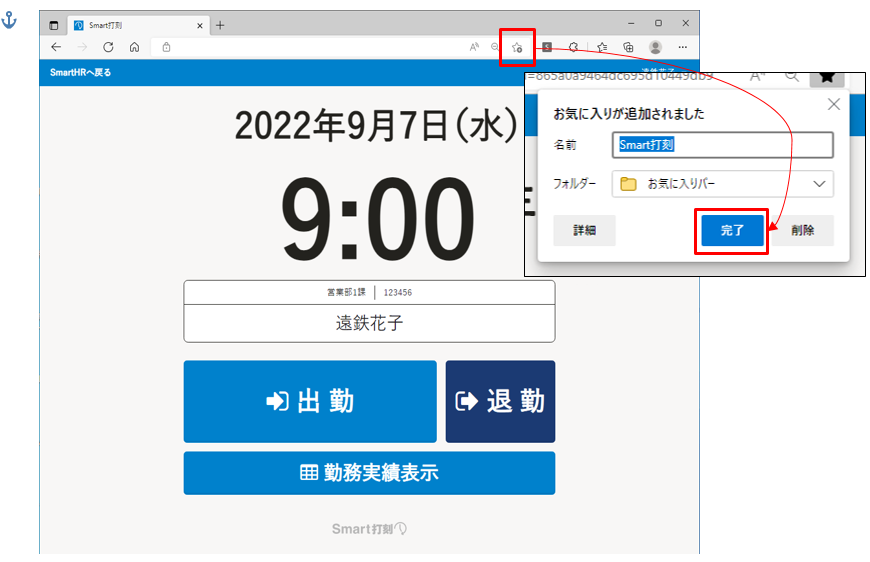This screenshot has width=870, height=562.
Task: Open browser settings and more menu
Action: coord(682,47)
